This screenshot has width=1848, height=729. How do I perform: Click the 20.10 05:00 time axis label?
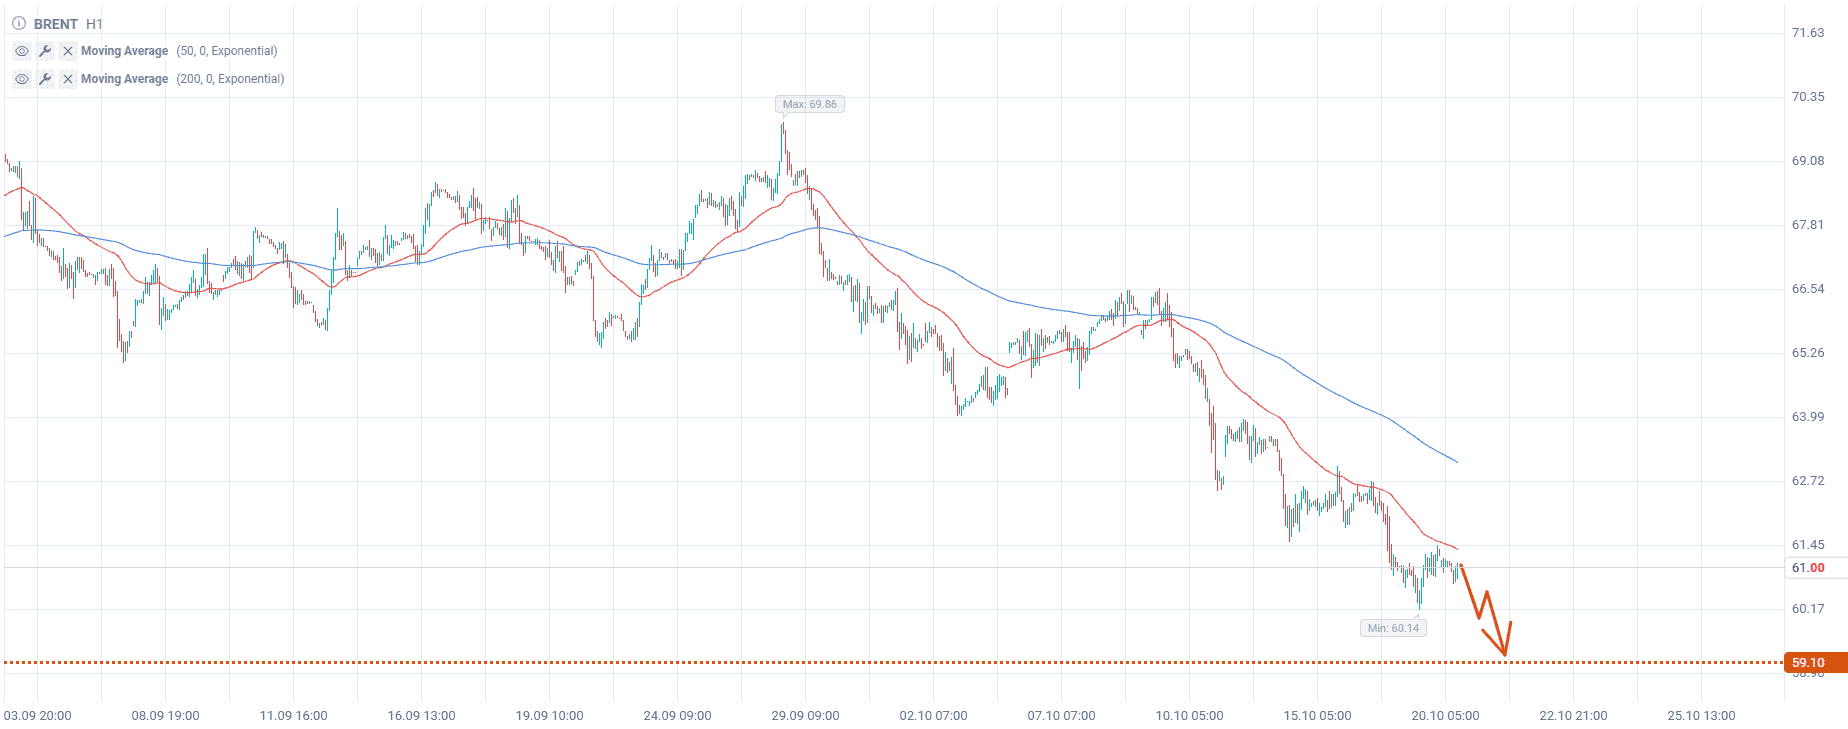tap(1445, 716)
